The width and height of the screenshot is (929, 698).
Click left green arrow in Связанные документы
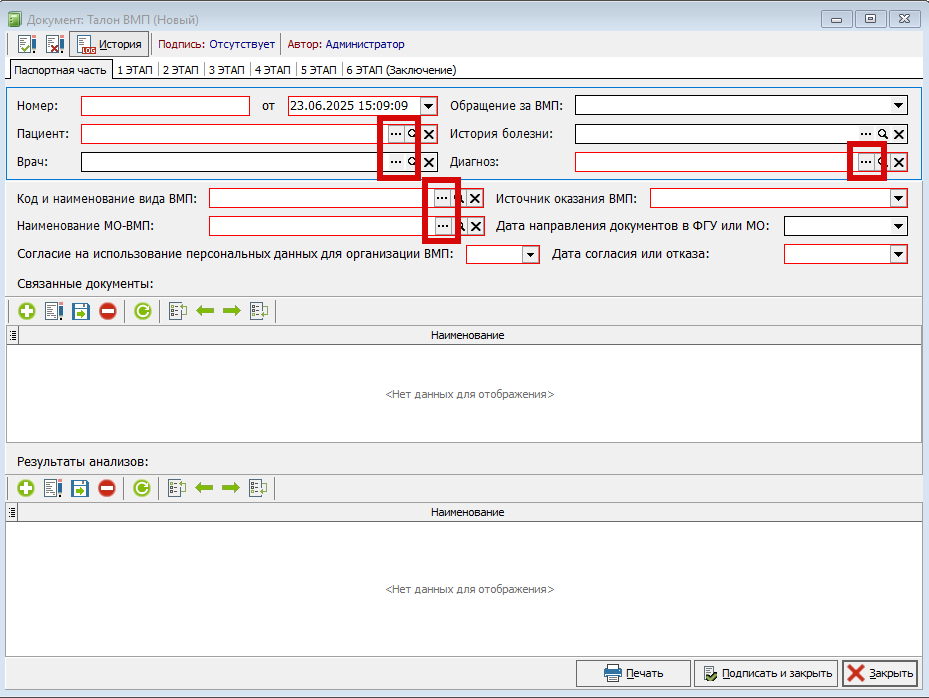(x=205, y=311)
